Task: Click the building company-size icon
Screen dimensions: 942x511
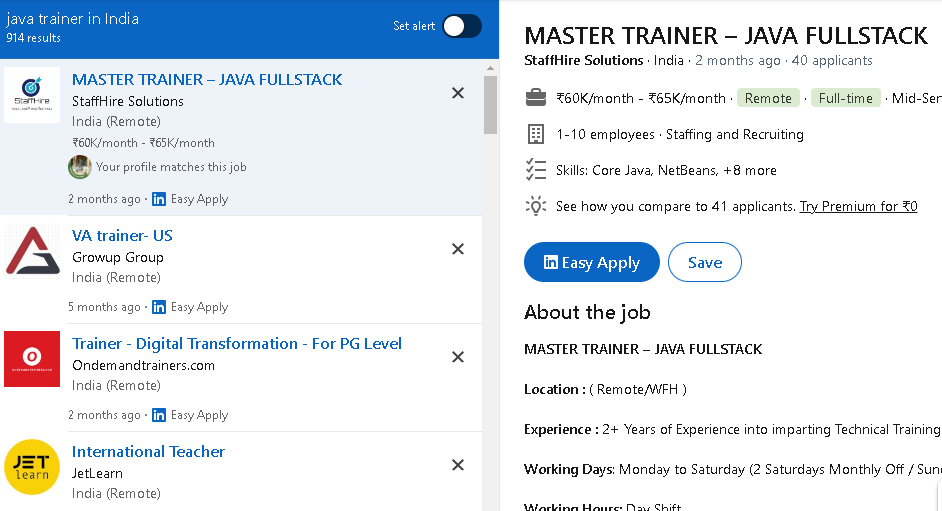Action: (536, 134)
